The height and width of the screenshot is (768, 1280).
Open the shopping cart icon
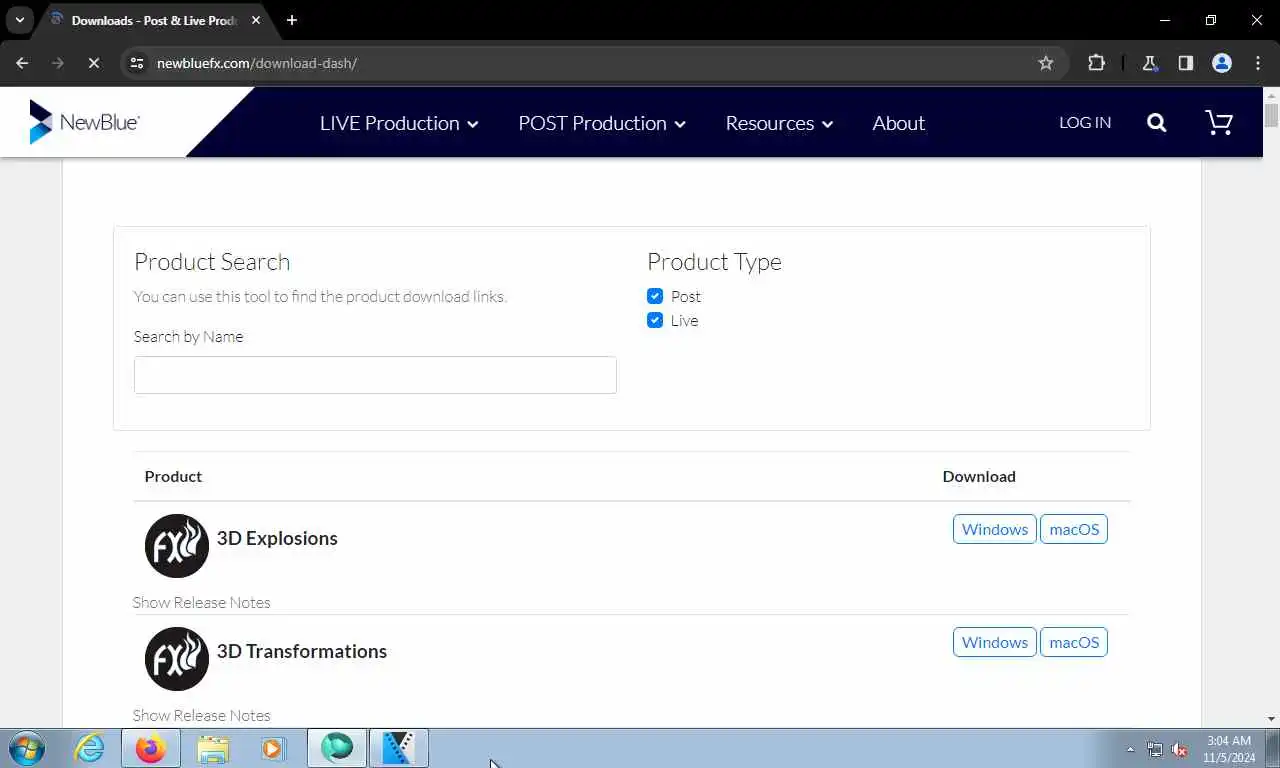coord(1219,123)
